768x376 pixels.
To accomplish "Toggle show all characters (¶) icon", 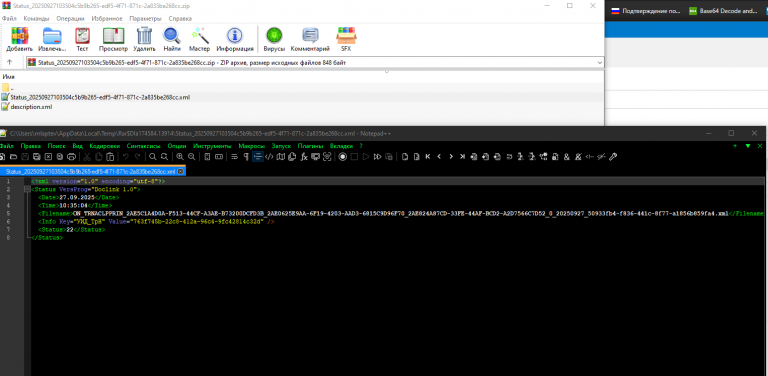I will pos(246,157).
